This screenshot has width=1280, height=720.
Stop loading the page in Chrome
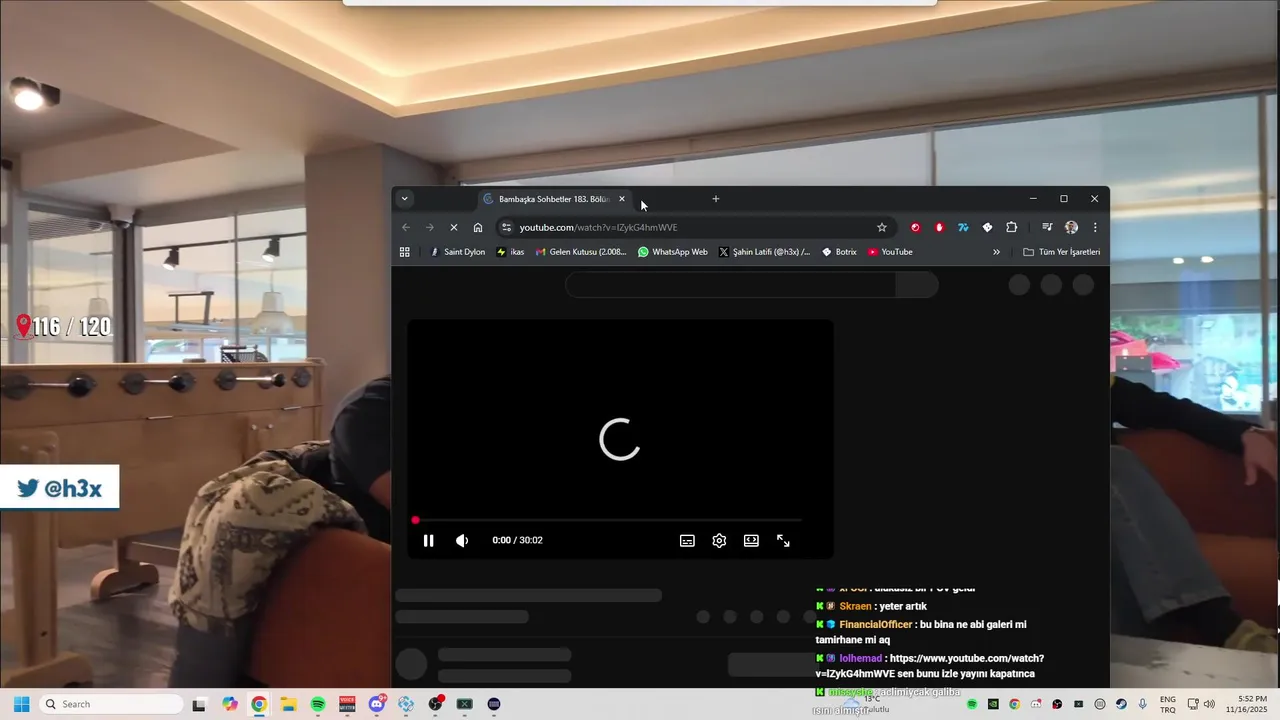(x=453, y=227)
